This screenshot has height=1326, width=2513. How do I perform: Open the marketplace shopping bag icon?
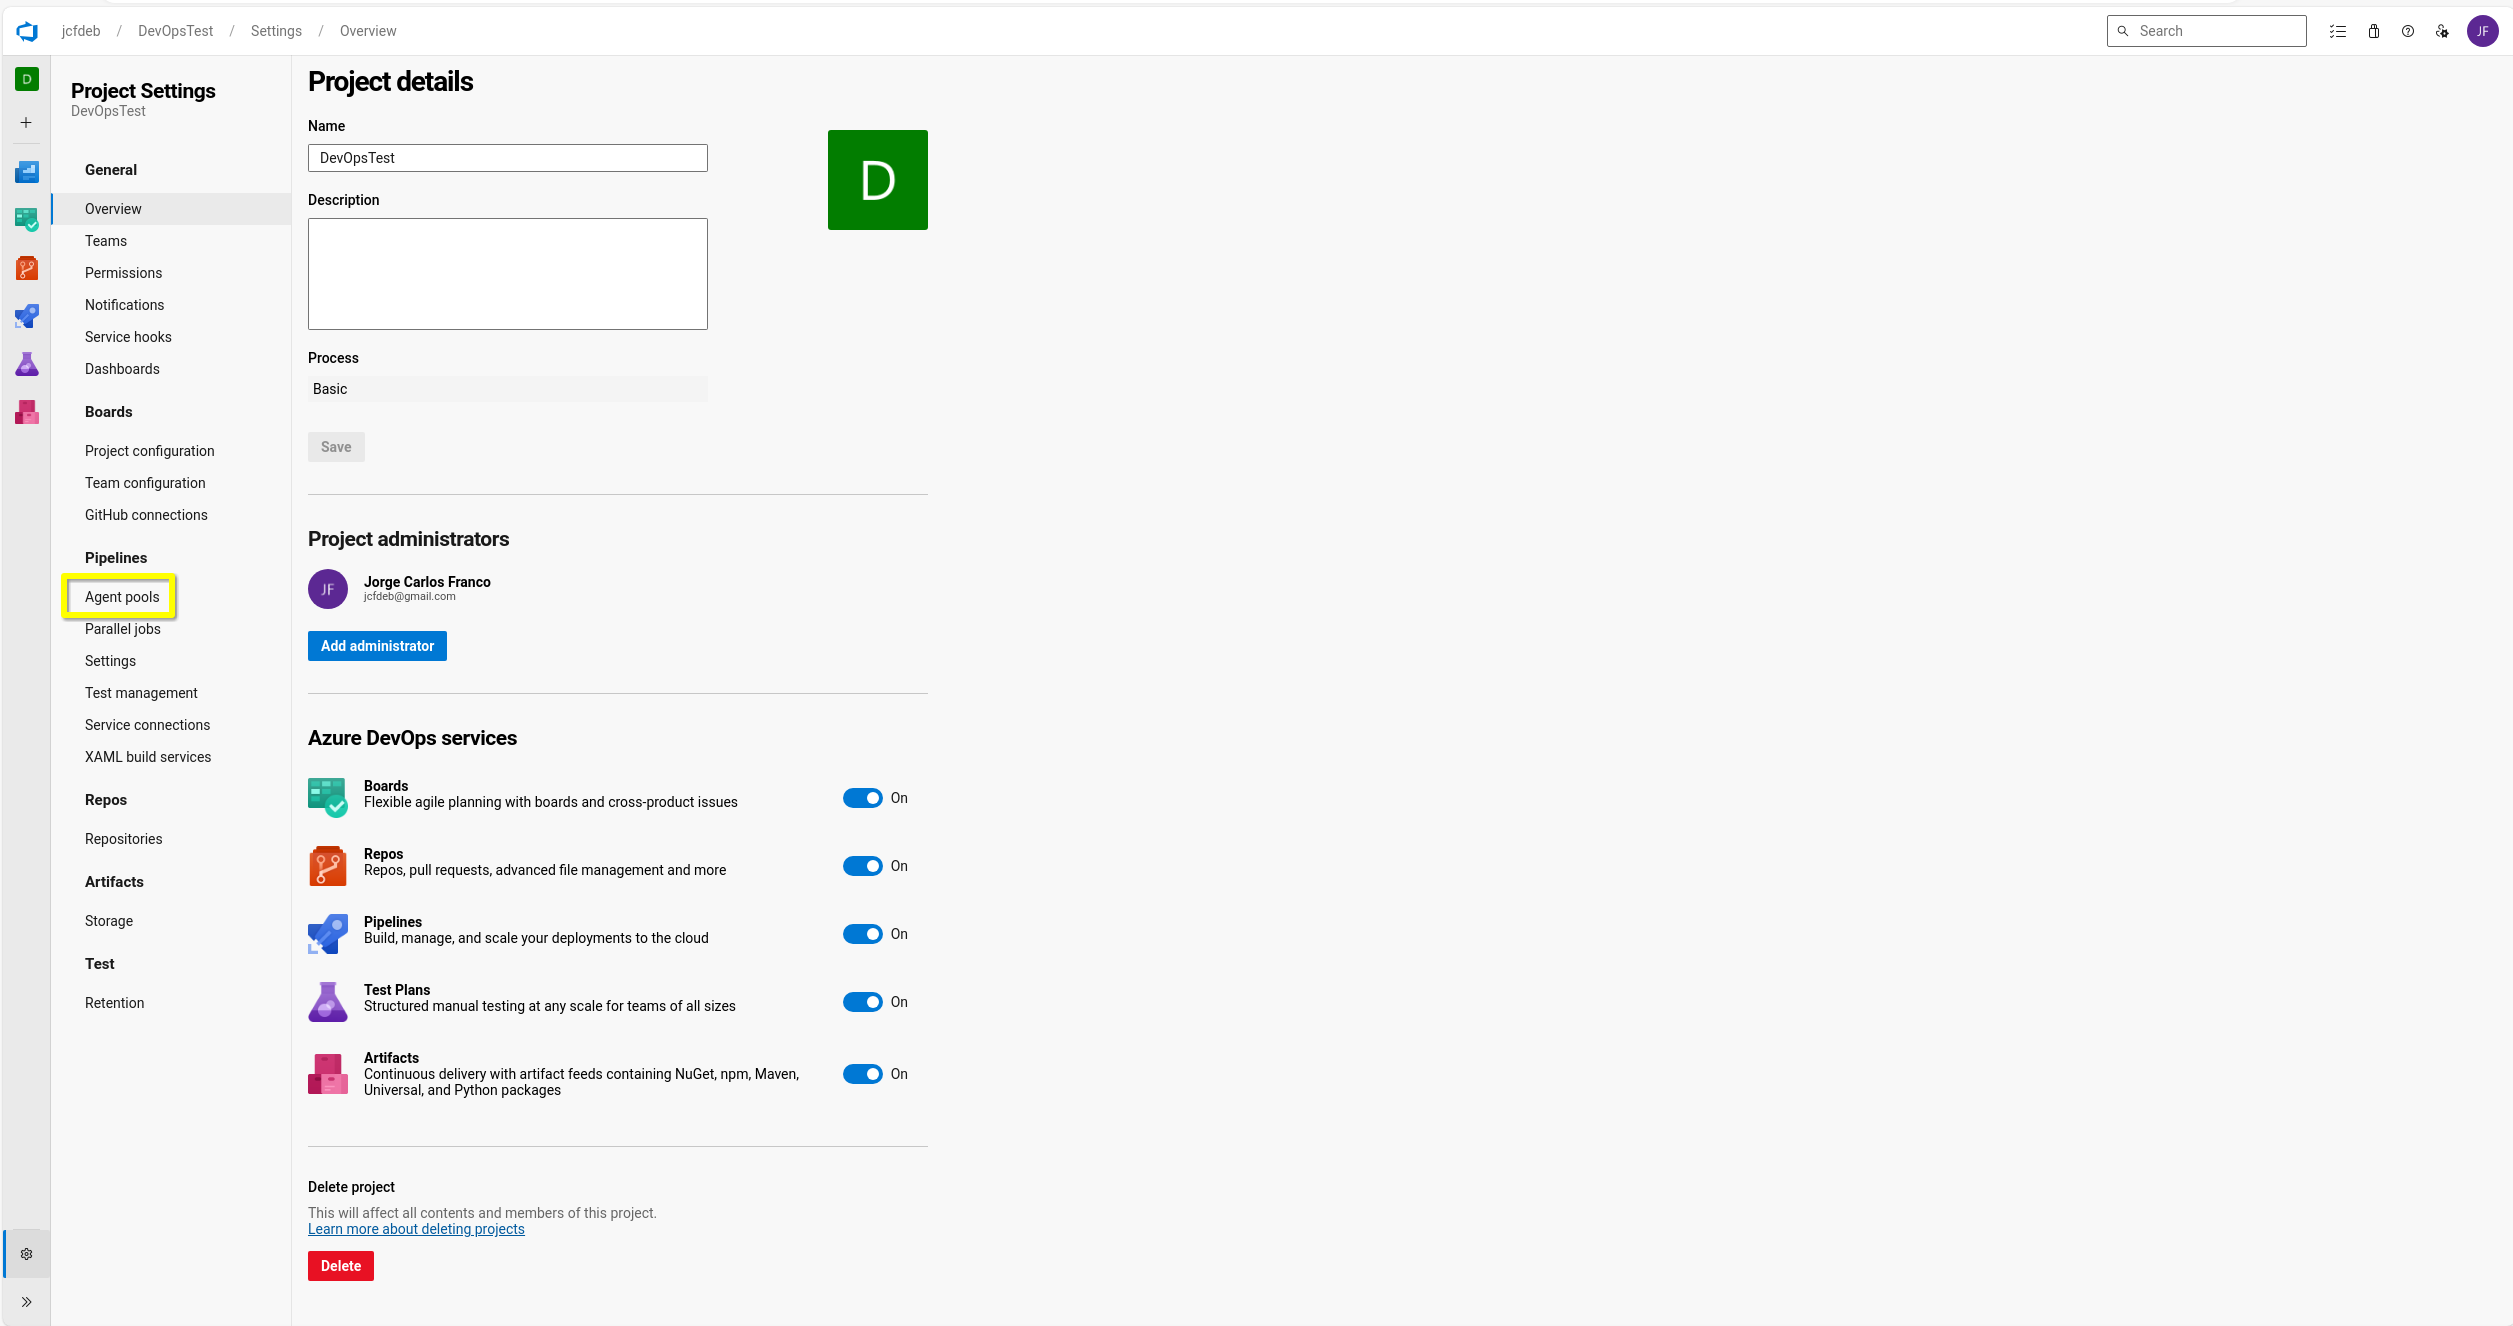coord(2373,31)
